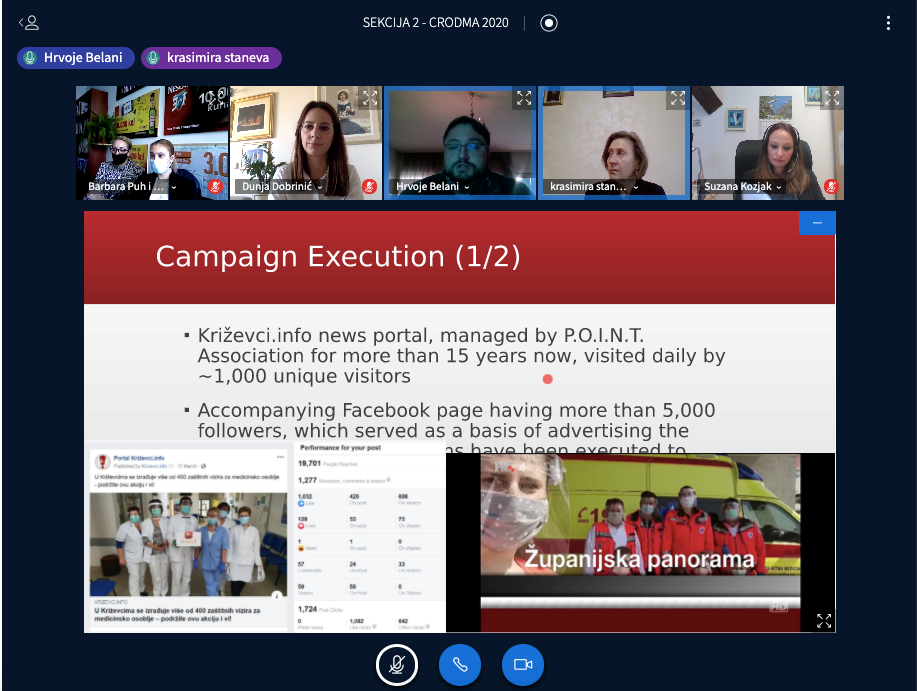The height and width of the screenshot is (691, 917).
Task: Click the krasimira staneva talking indicator
Action: (211, 58)
